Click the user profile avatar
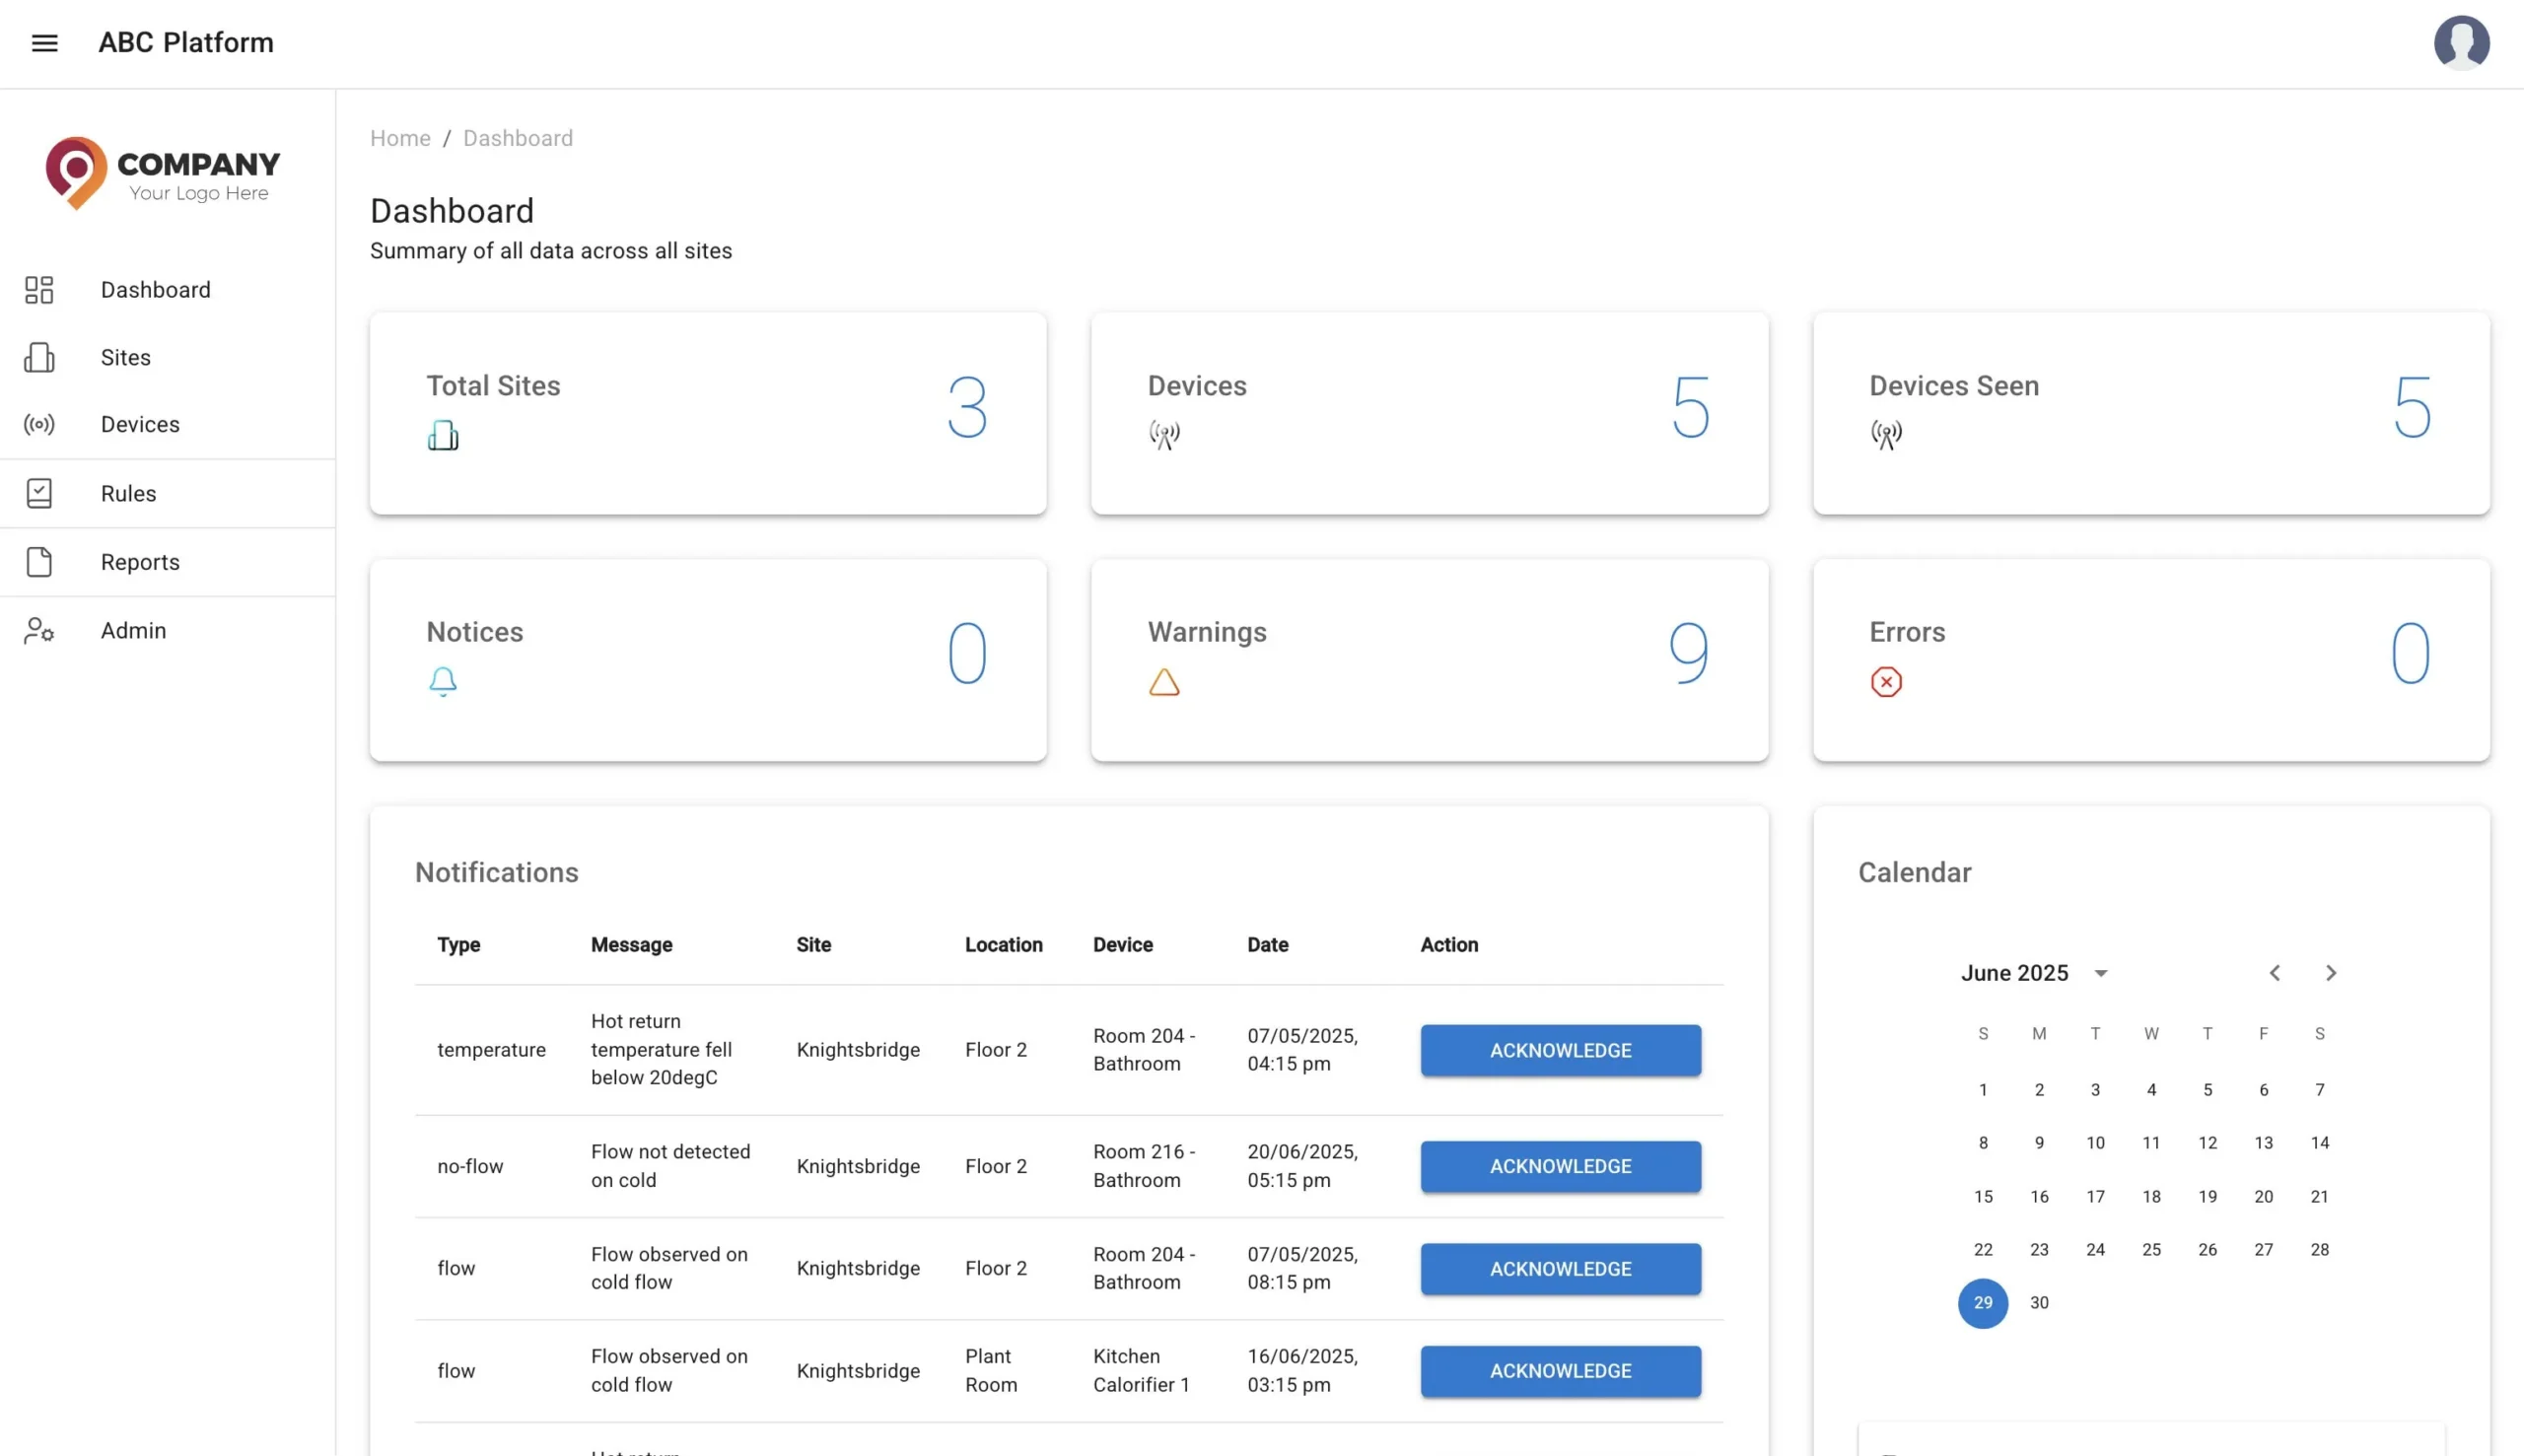2524x1456 pixels. (2461, 43)
